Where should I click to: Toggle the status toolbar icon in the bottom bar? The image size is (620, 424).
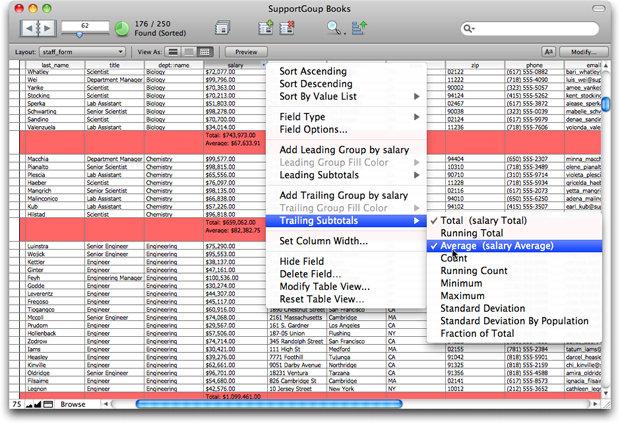48,404
